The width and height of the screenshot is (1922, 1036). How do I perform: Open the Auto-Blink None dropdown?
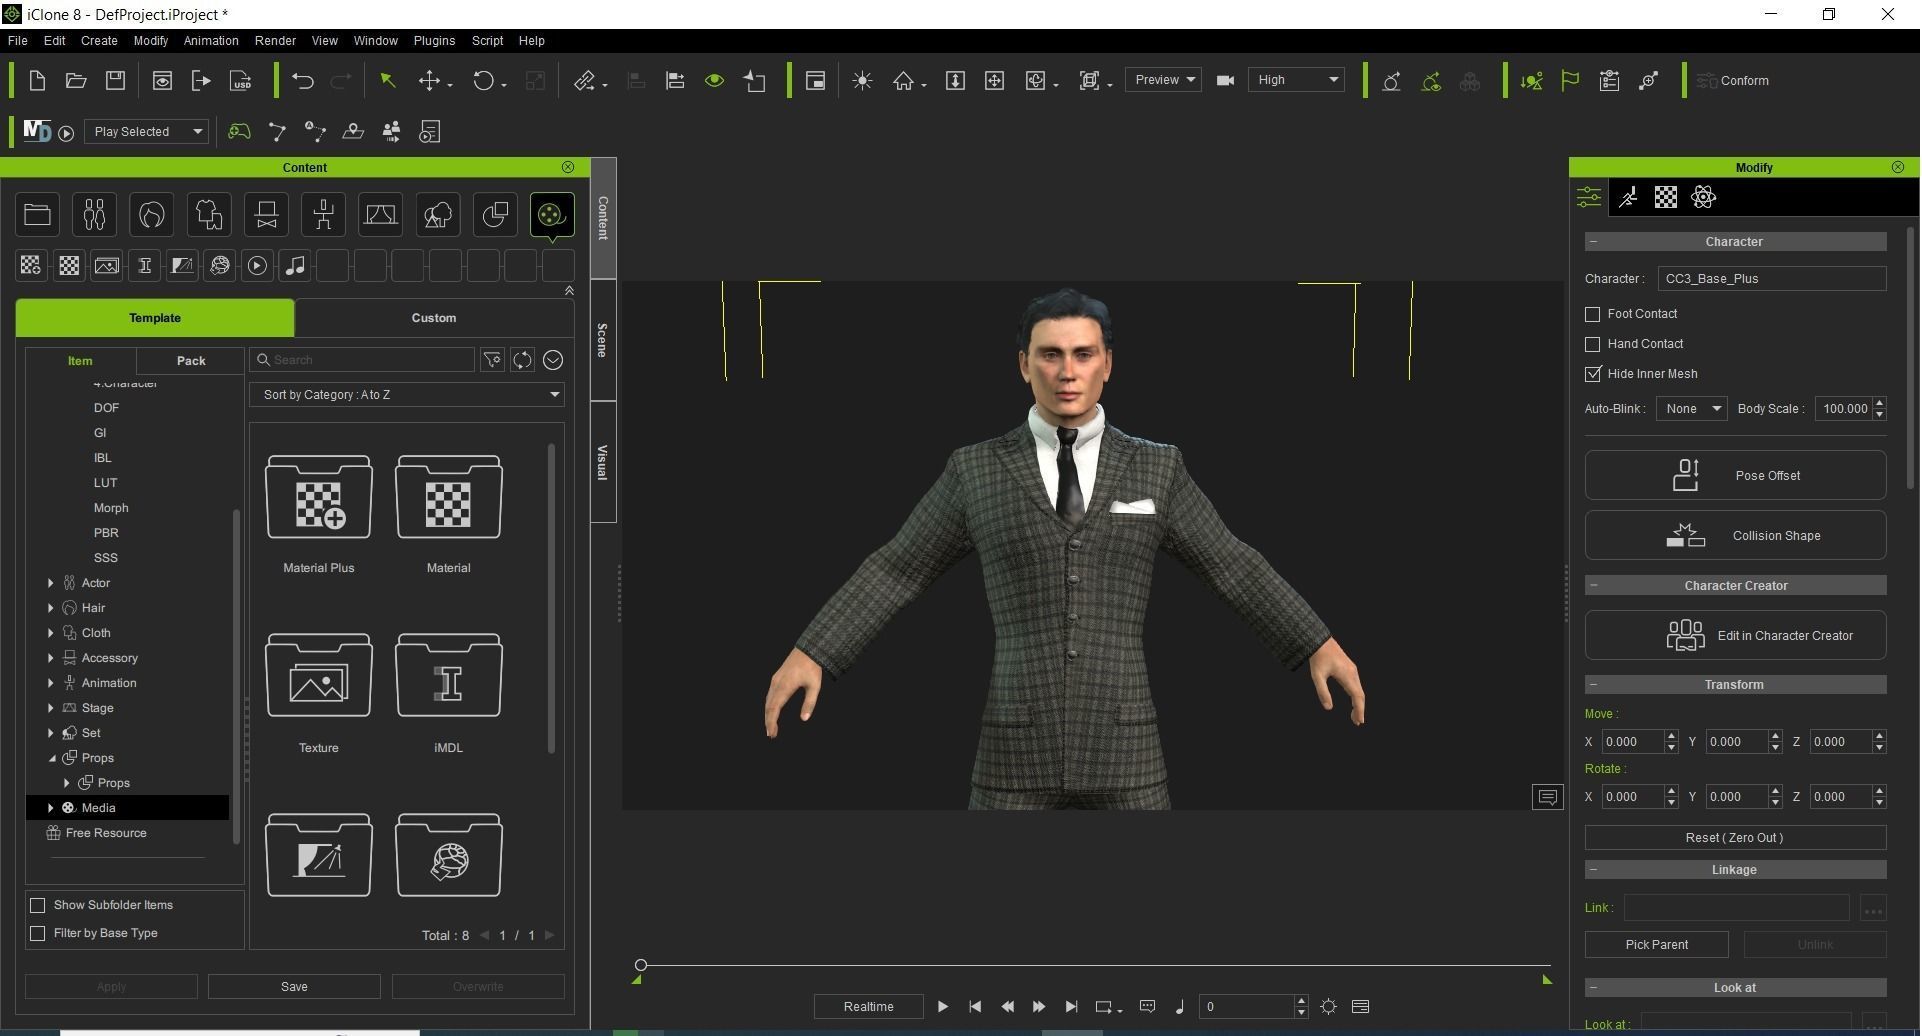[x=1691, y=408]
